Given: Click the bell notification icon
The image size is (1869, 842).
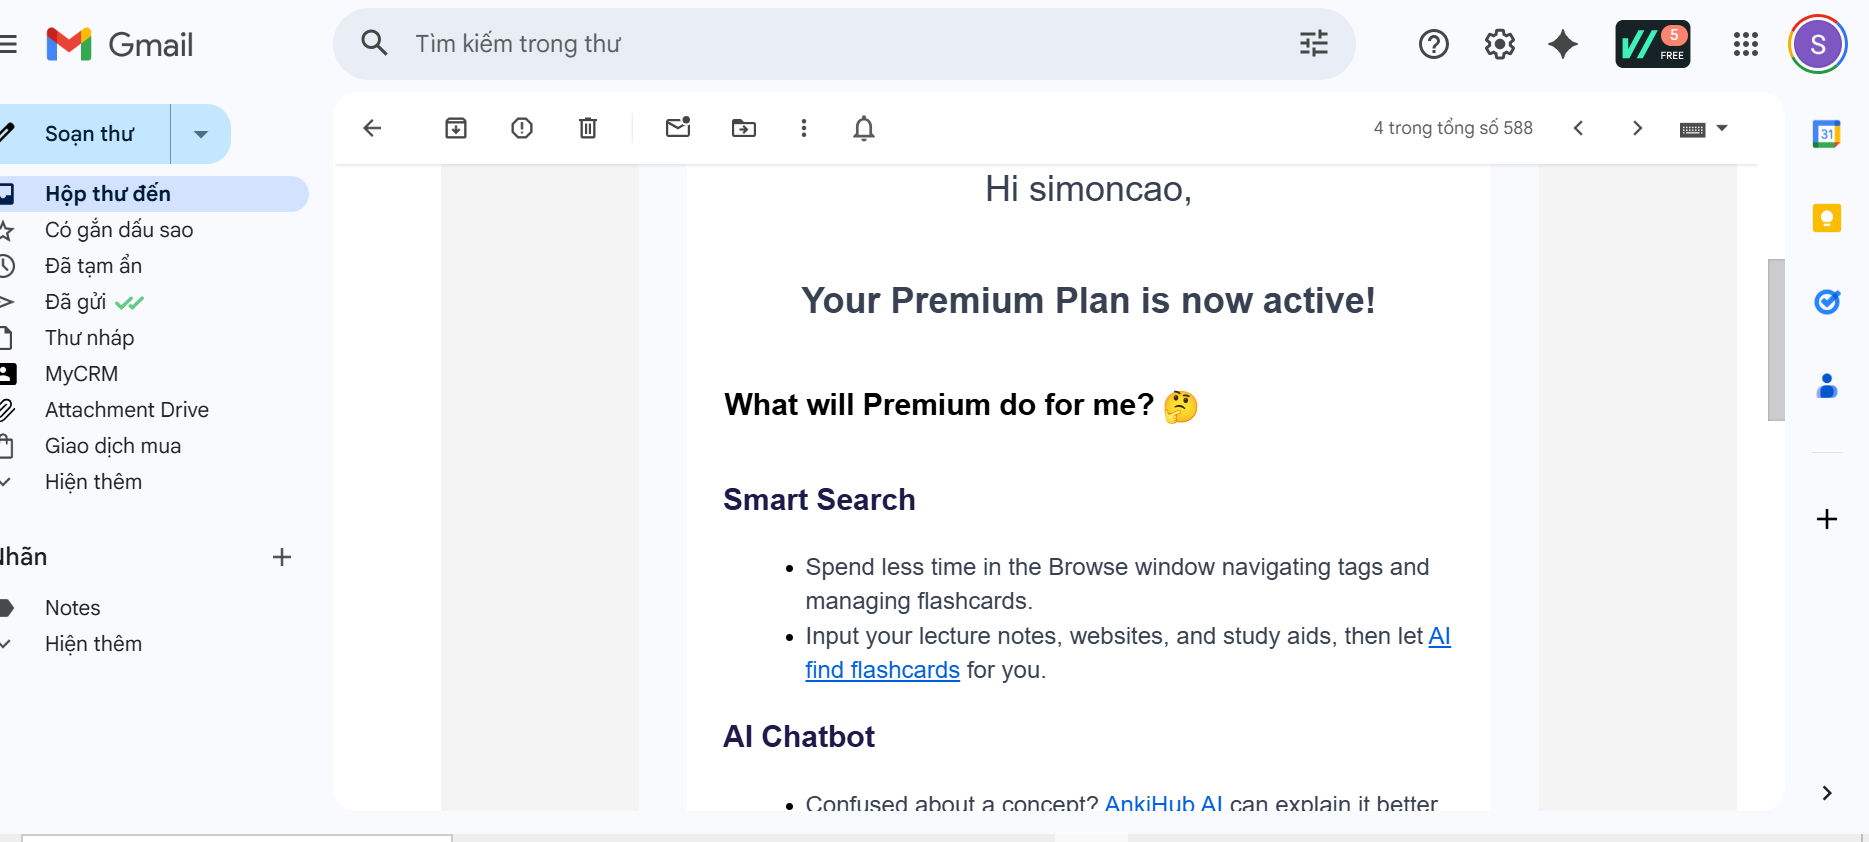Looking at the screenshot, I should [864, 128].
